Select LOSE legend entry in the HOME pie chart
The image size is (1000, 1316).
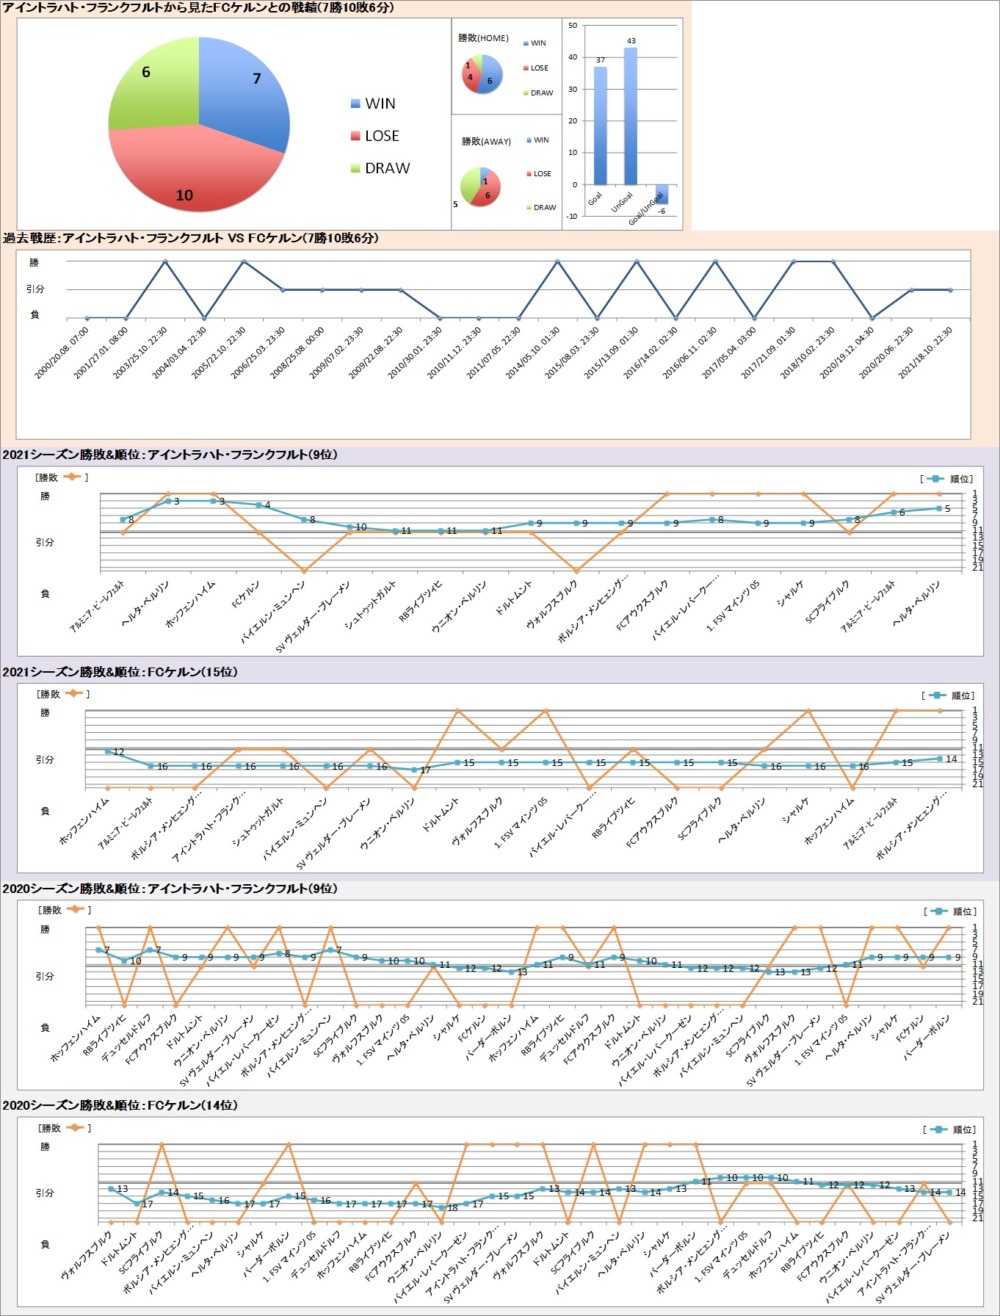coord(535,68)
